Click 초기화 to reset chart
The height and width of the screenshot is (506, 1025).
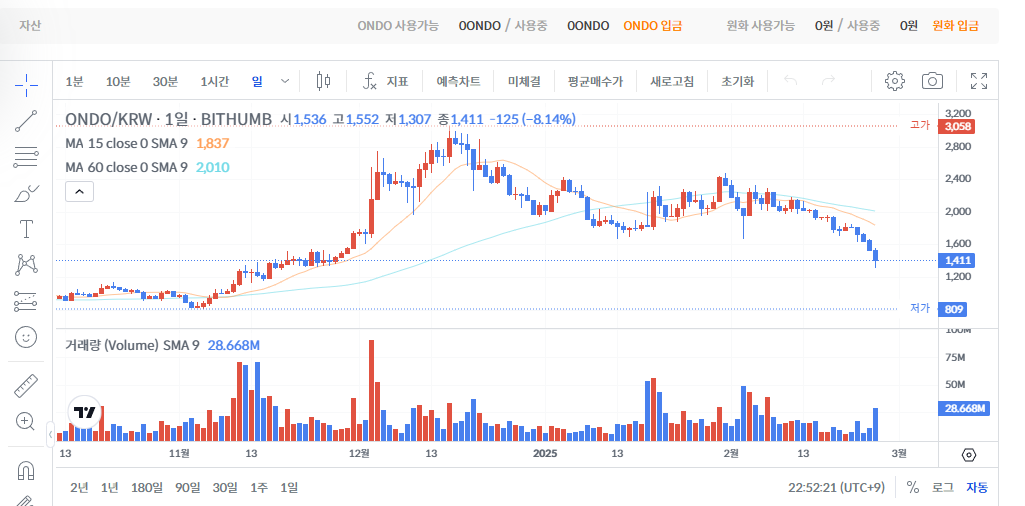[x=737, y=82]
